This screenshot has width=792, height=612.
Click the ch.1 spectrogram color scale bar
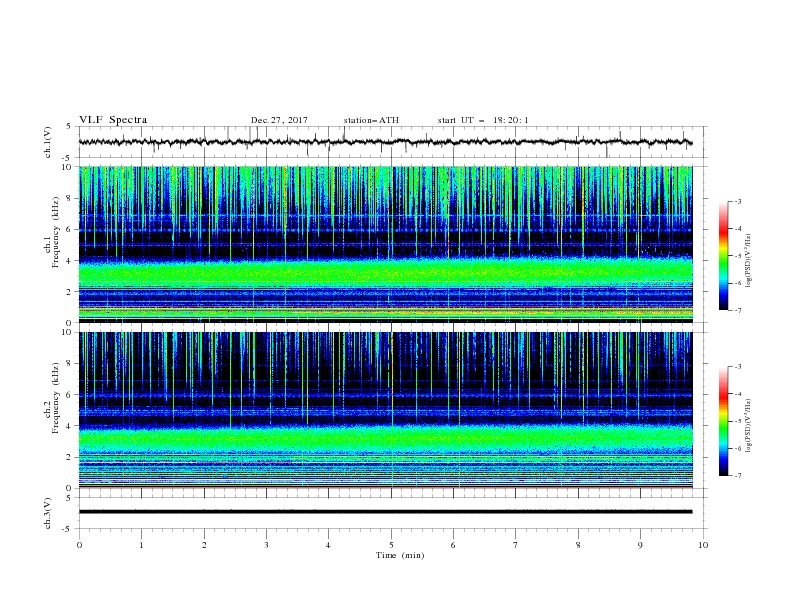(x=723, y=256)
